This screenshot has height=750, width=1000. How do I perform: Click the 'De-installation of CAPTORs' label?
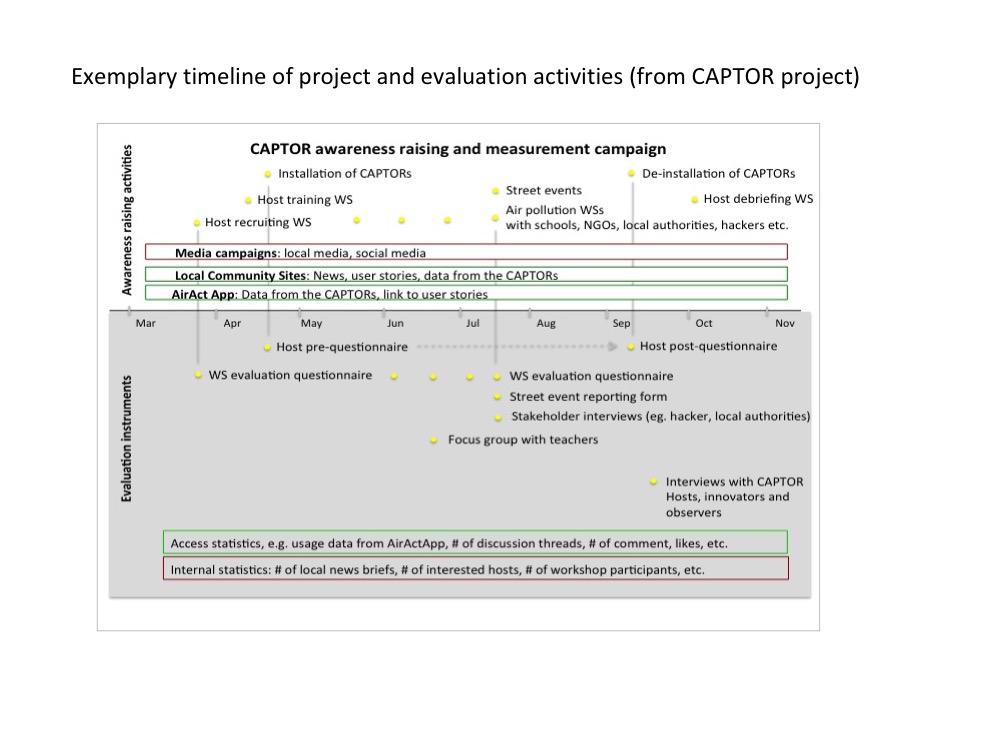coord(719,173)
